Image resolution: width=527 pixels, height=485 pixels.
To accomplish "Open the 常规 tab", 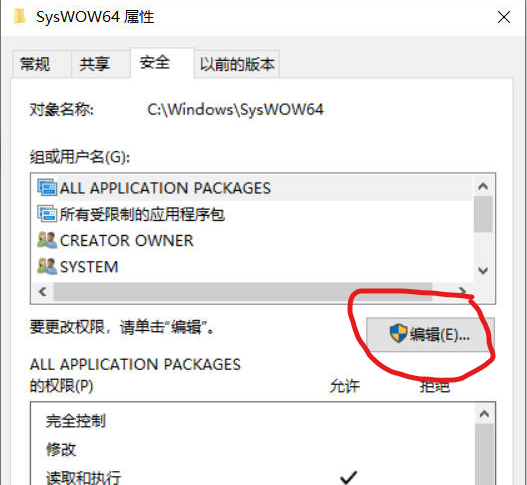I will [x=35, y=64].
